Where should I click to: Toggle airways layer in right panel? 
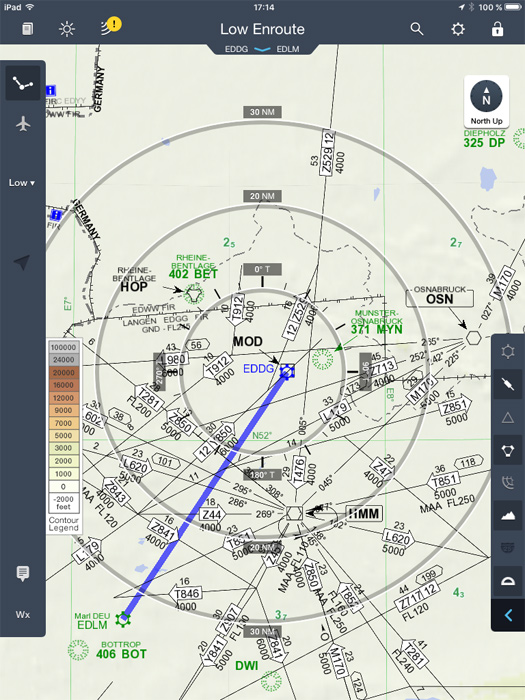pyautogui.click(x=508, y=384)
